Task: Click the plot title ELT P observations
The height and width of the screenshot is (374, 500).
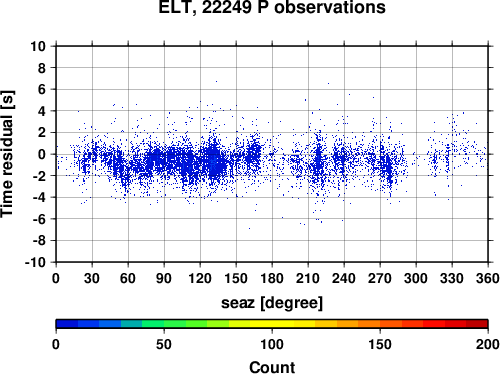Action: coord(272,7)
